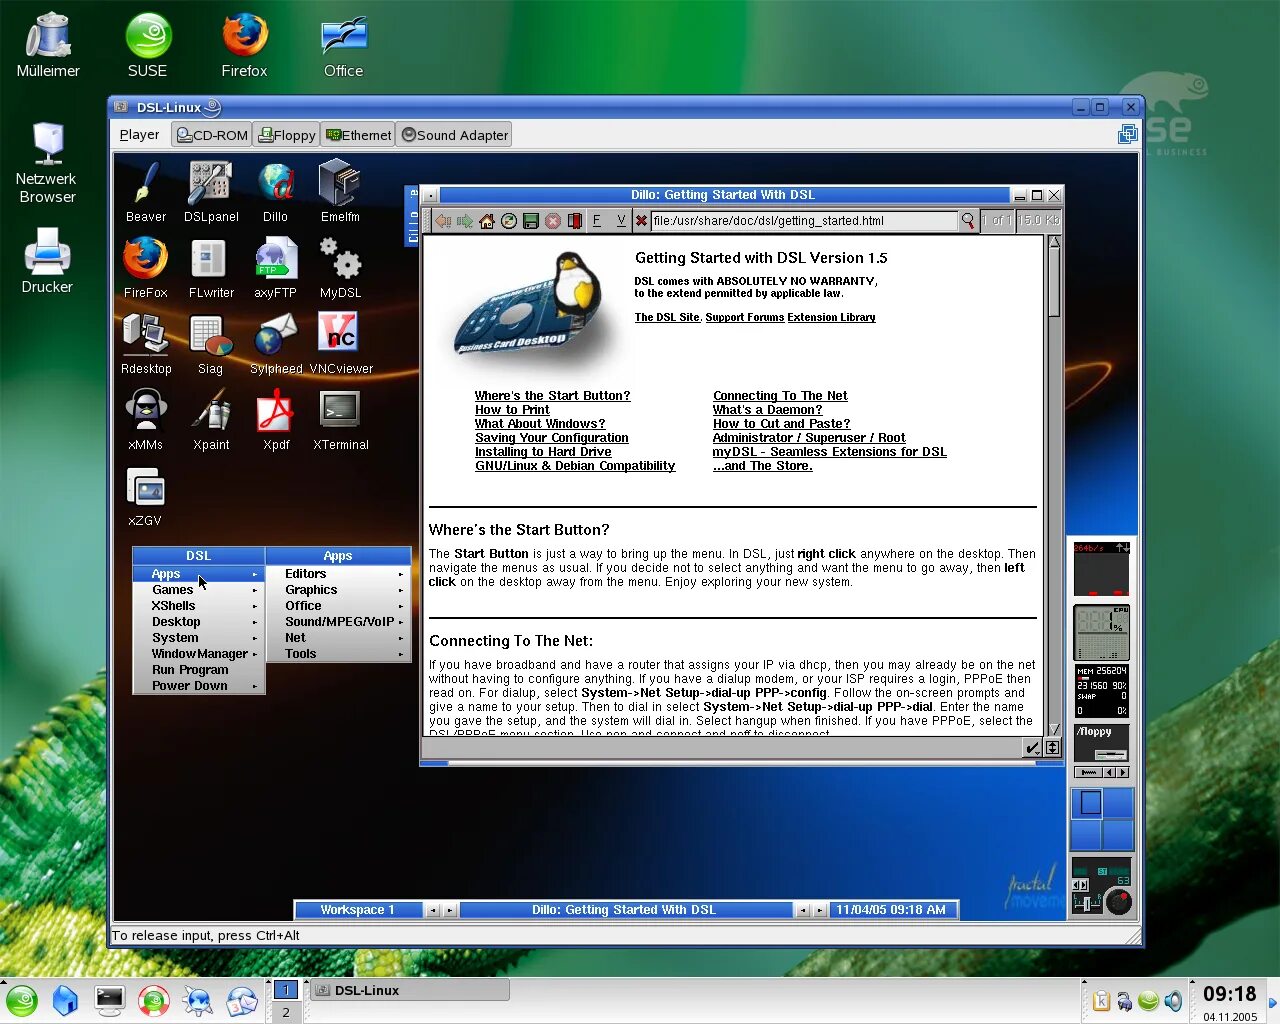
Task: Click the DSL-Linux taskbar entry
Action: 409,990
